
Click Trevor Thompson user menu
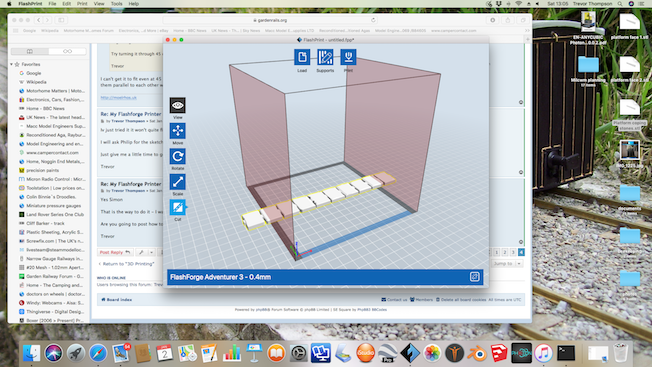tap(593, 4)
